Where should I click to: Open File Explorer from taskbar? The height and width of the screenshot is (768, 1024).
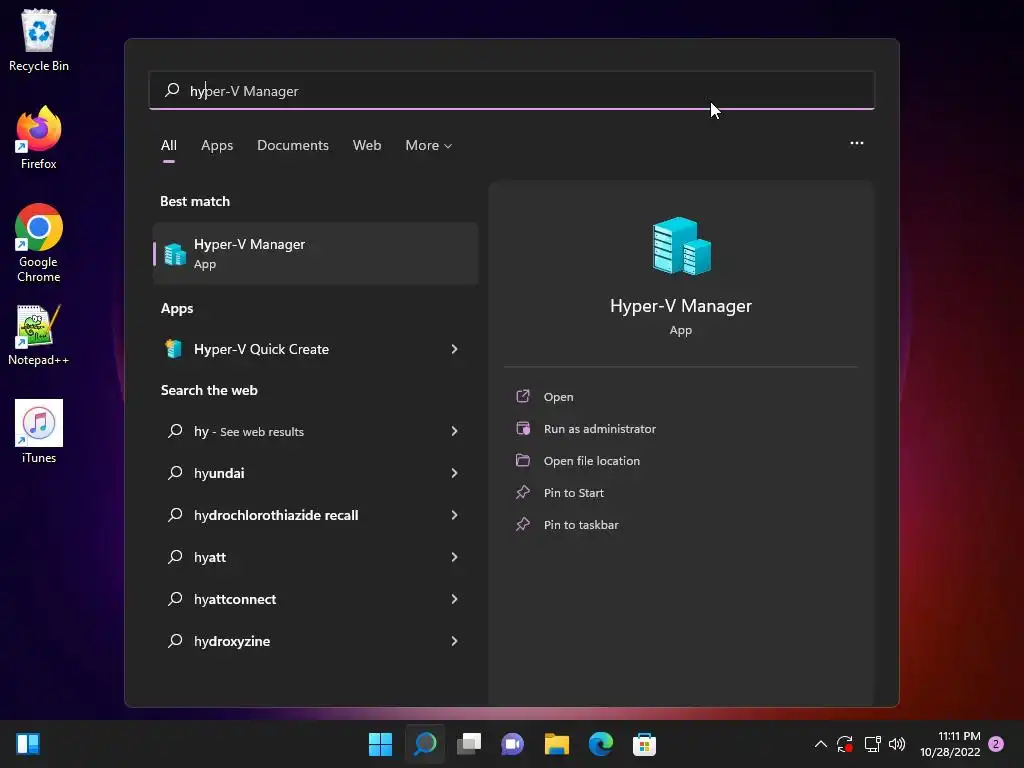tap(557, 744)
